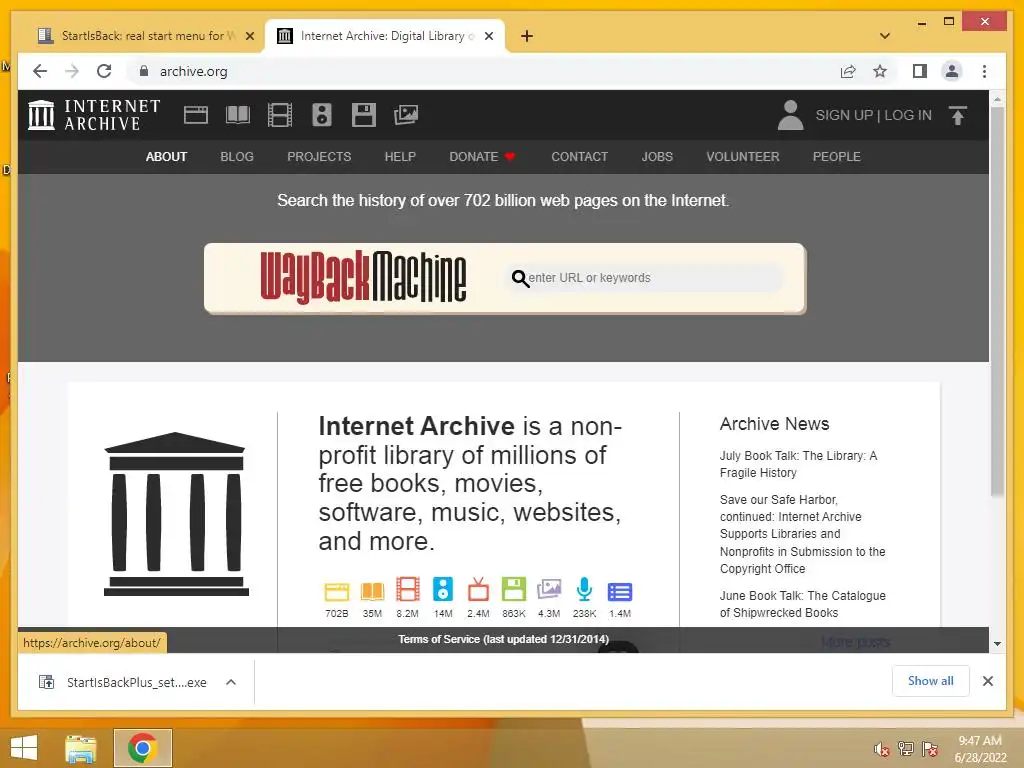Click the SIGN UP link
The height and width of the screenshot is (768, 1024).
point(844,115)
